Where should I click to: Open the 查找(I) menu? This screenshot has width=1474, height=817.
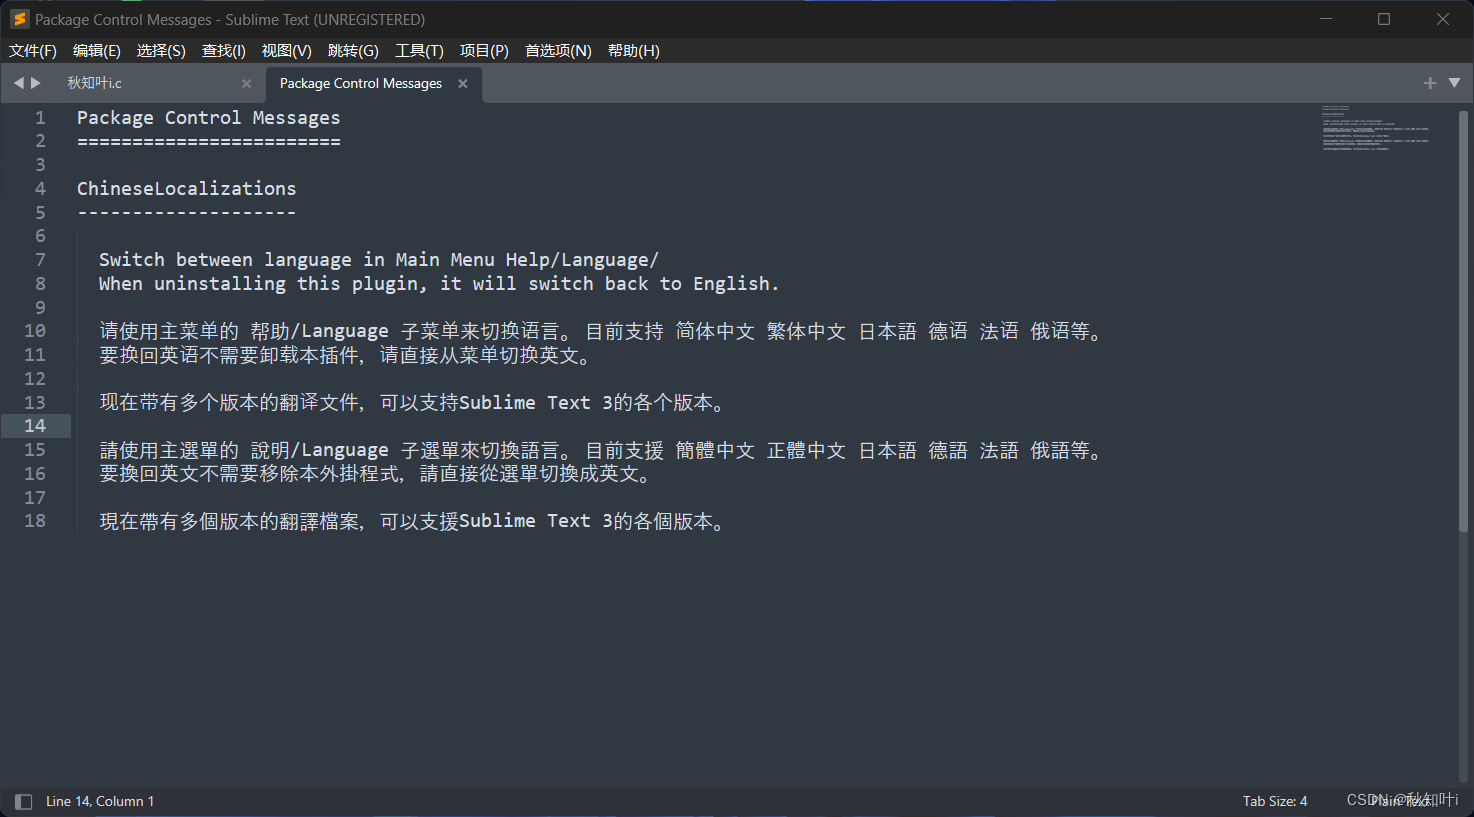pyautogui.click(x=224, y=51)
